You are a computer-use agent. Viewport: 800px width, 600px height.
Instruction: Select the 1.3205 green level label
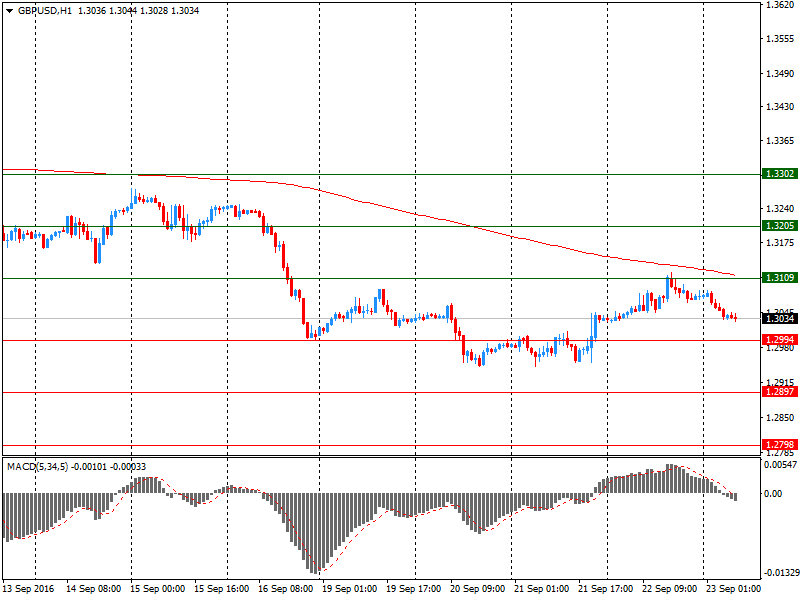pos(779,226)
